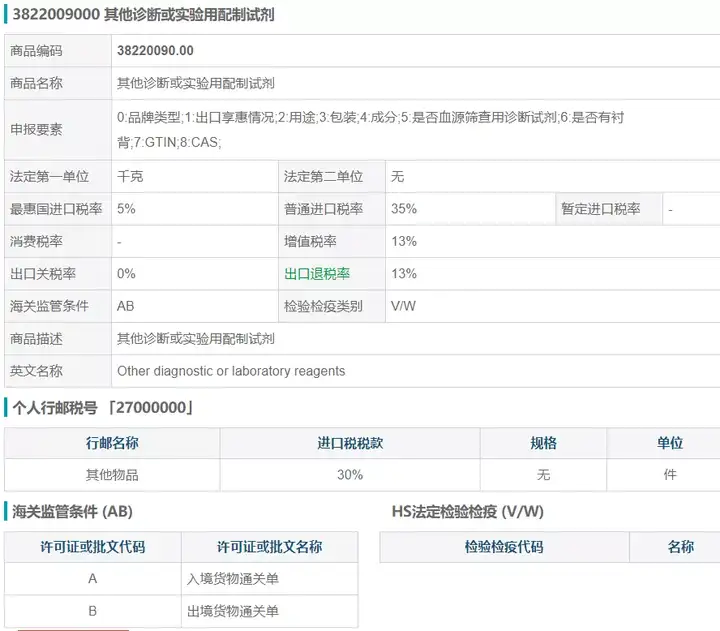Click the 个人行邮税号 「27000000」 heading
The width and height of the screenshot is (720, 631).
102,408
